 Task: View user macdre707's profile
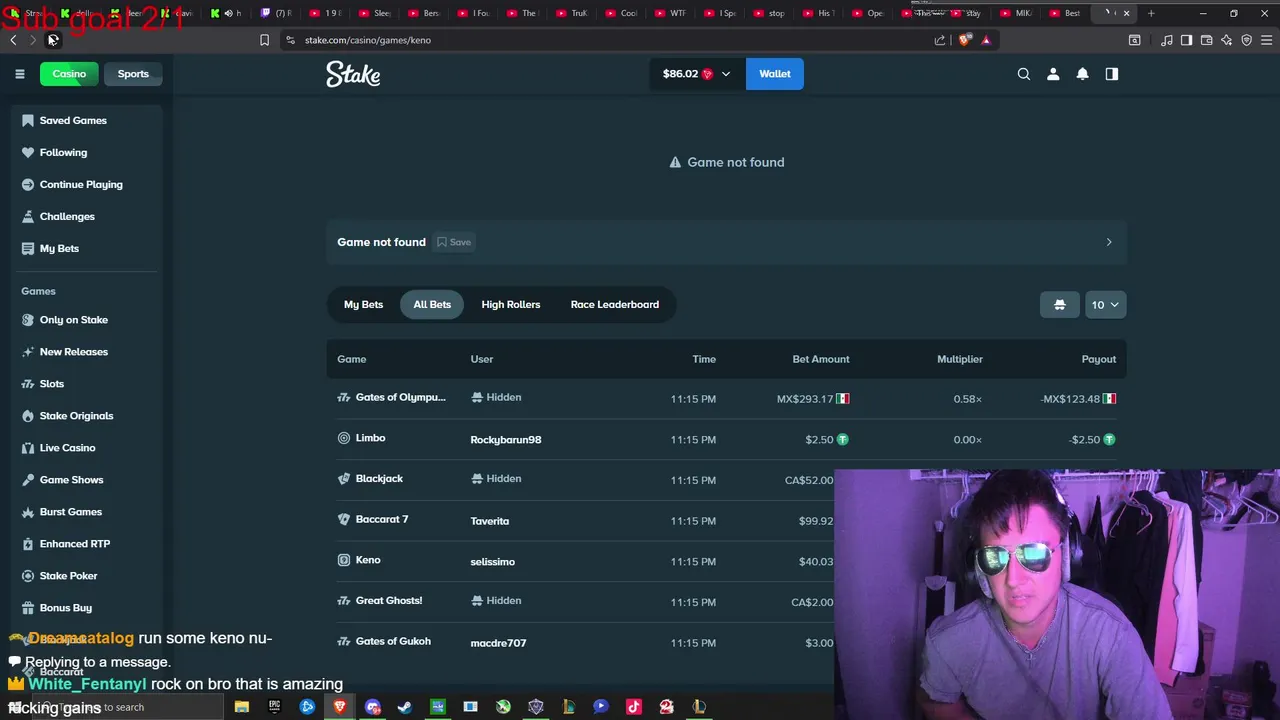click(498, 643)
